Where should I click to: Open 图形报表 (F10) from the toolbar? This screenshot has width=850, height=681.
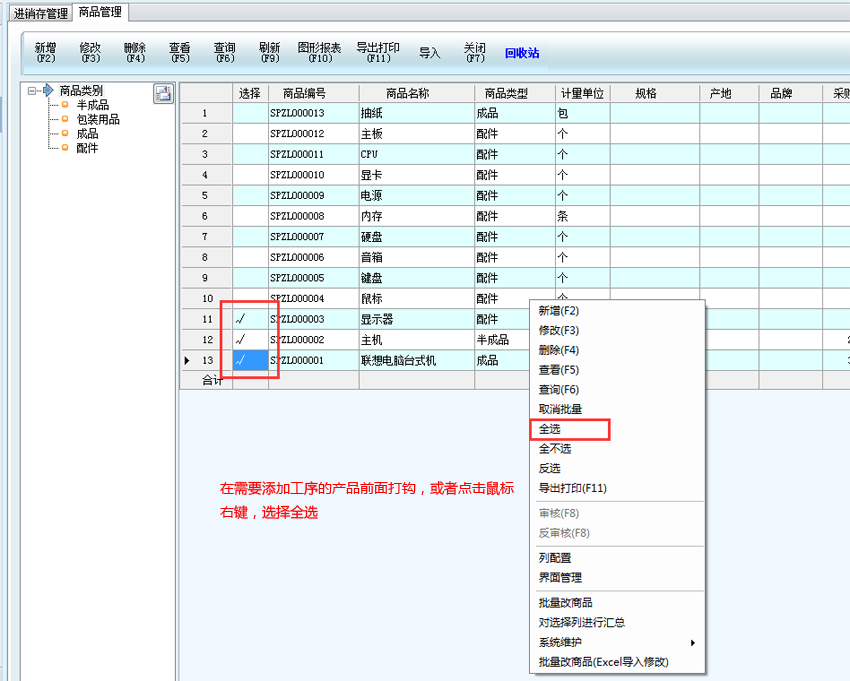pyautogui.click(x=319, y=52)
